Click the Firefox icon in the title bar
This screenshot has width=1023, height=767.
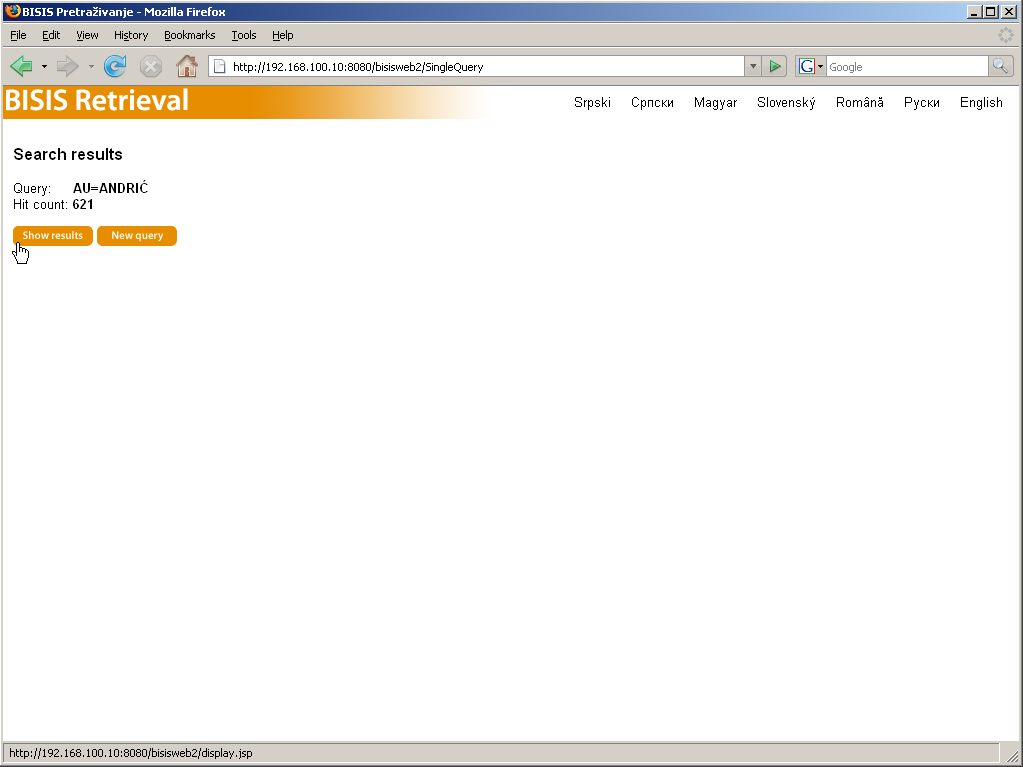pos(12,11)
